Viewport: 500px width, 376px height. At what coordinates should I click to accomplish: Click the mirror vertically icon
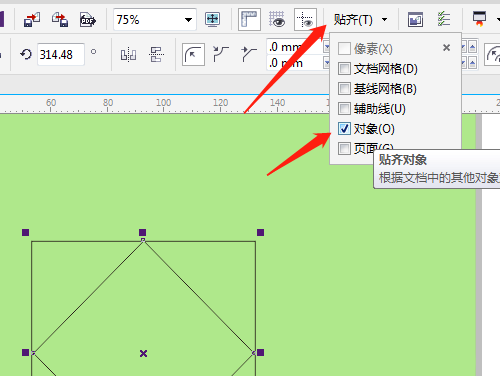pyautogui.click(x=156, y=54)
